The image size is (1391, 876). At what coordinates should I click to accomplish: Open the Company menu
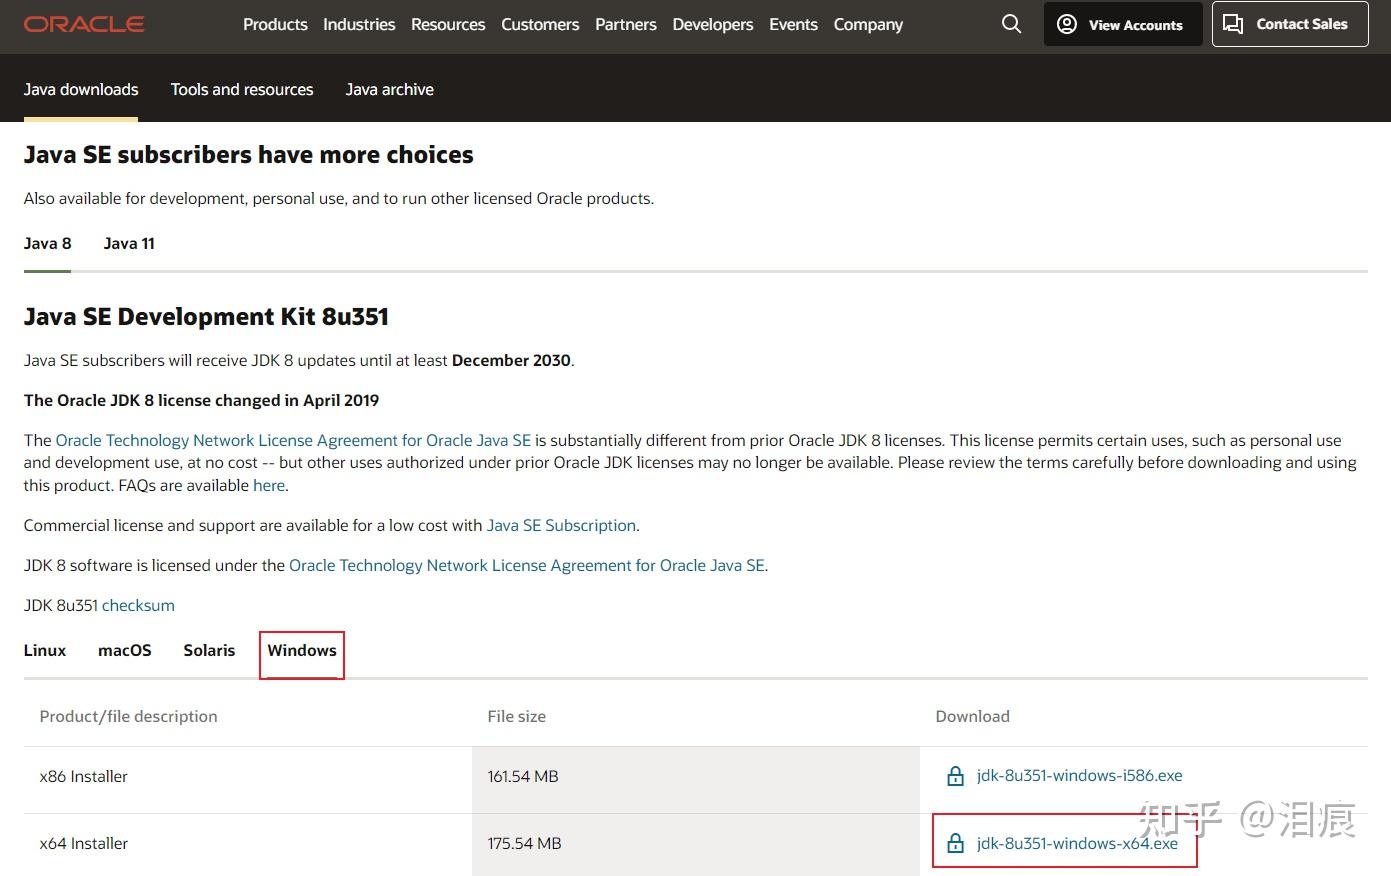[868, 24]
